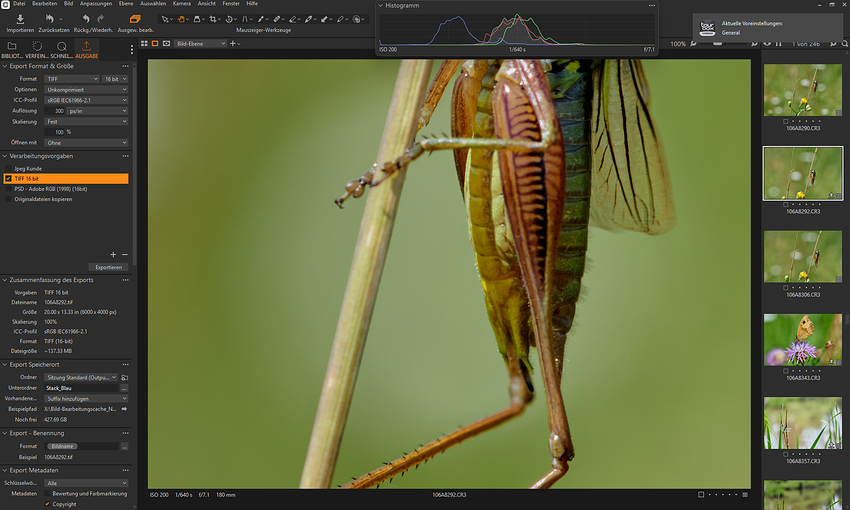Click the browser search magnifier icon
850x510 pixels.
(x=845, y=43)
